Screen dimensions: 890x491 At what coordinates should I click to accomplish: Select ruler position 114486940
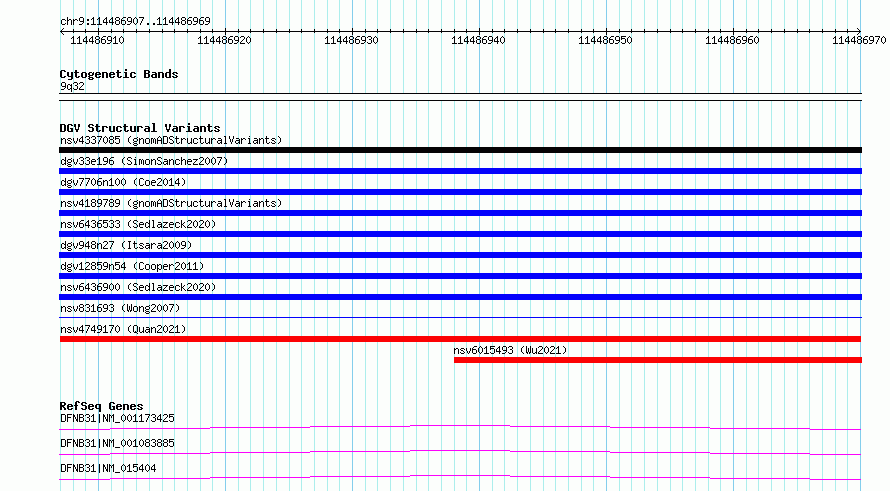pos(478,40)
